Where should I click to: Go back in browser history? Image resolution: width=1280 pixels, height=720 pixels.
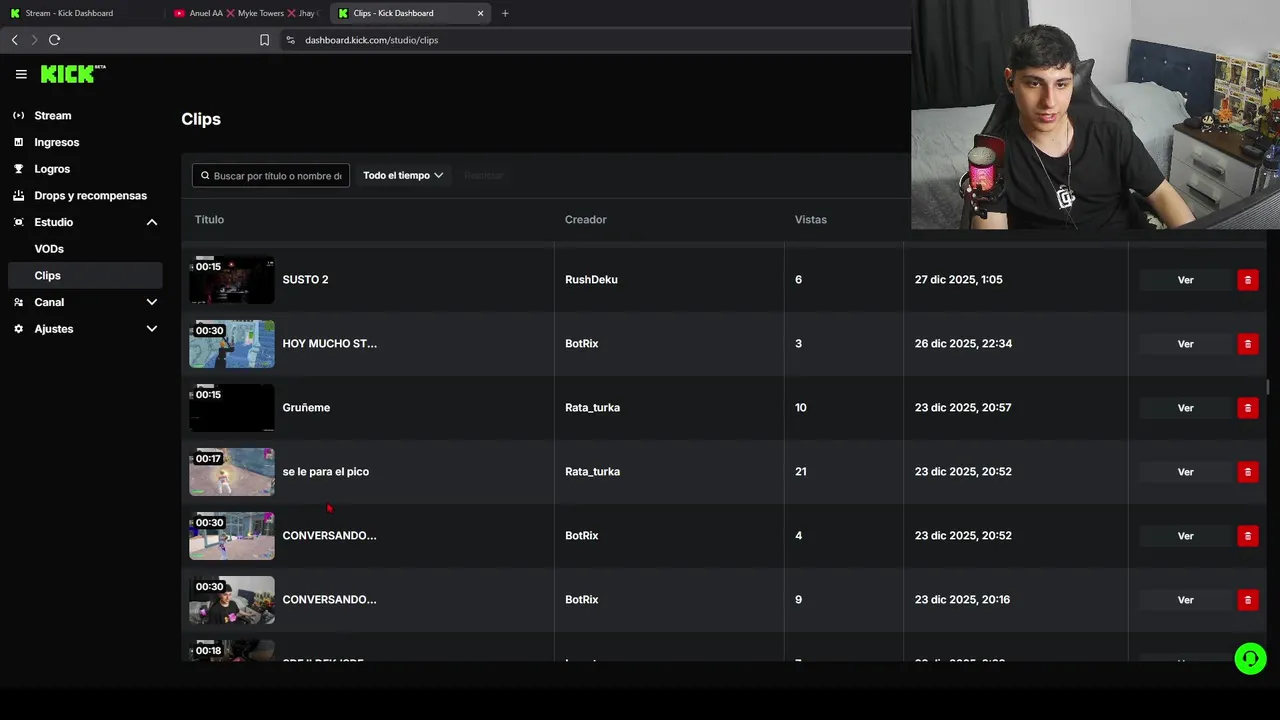coord(15,40)
